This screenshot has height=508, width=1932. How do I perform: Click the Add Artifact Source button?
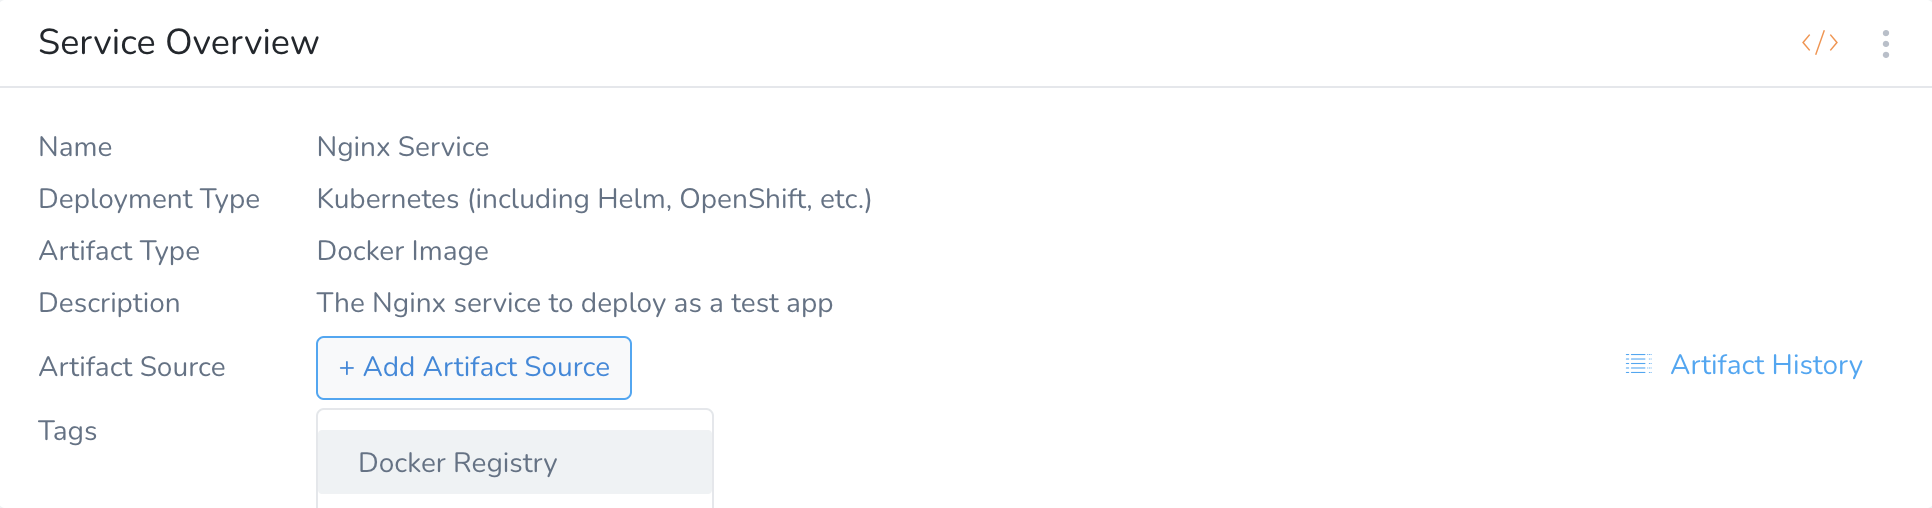pos(474,368)
